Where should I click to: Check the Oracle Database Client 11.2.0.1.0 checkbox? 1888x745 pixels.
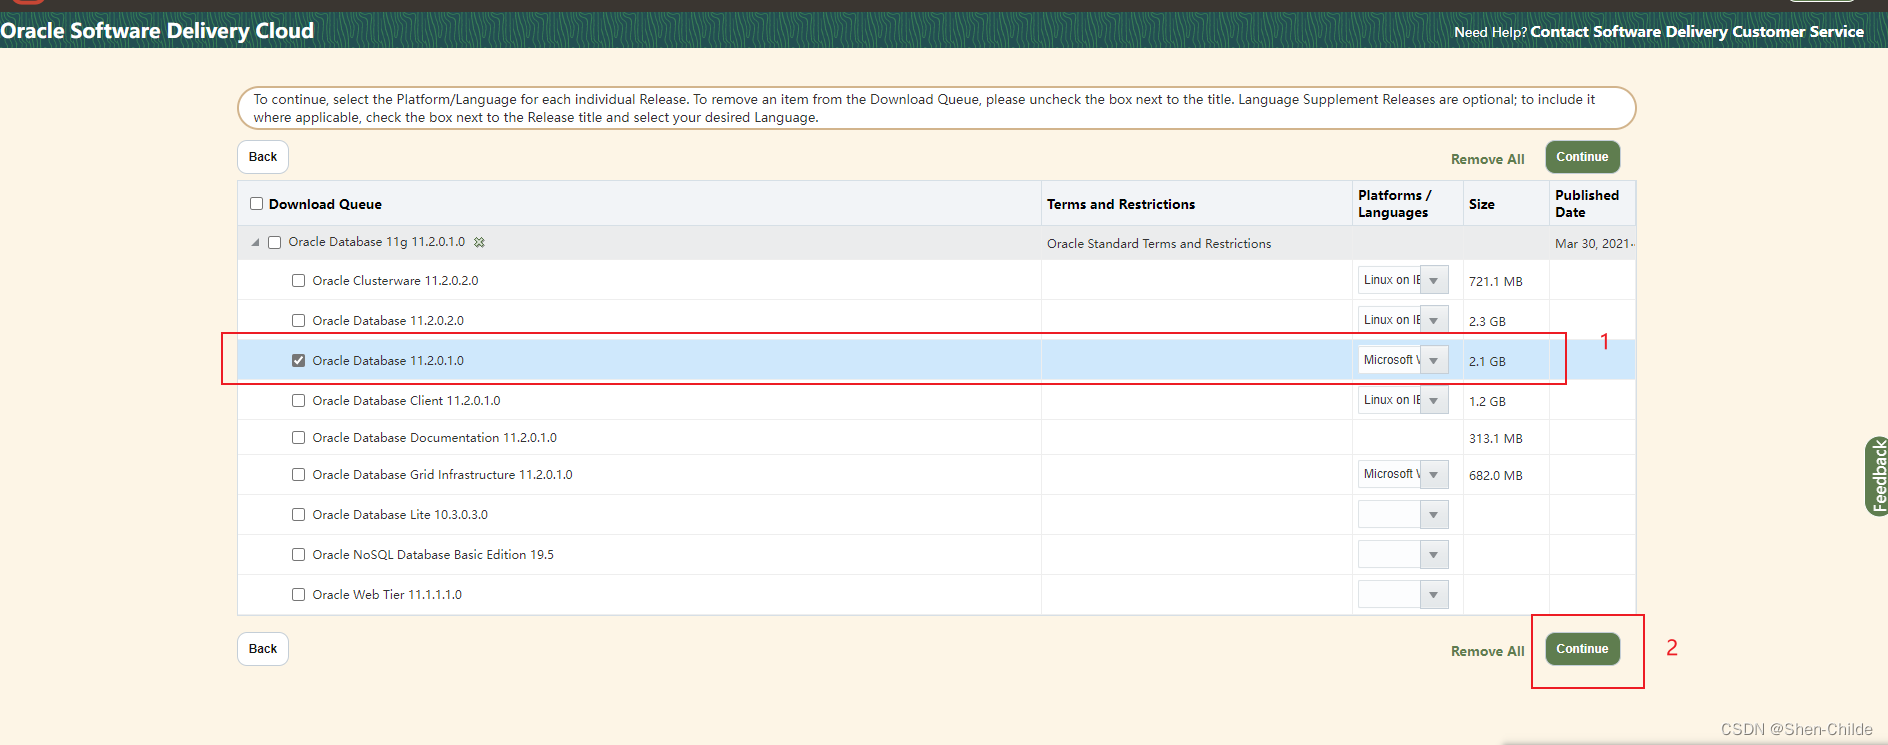coord(298,401)
